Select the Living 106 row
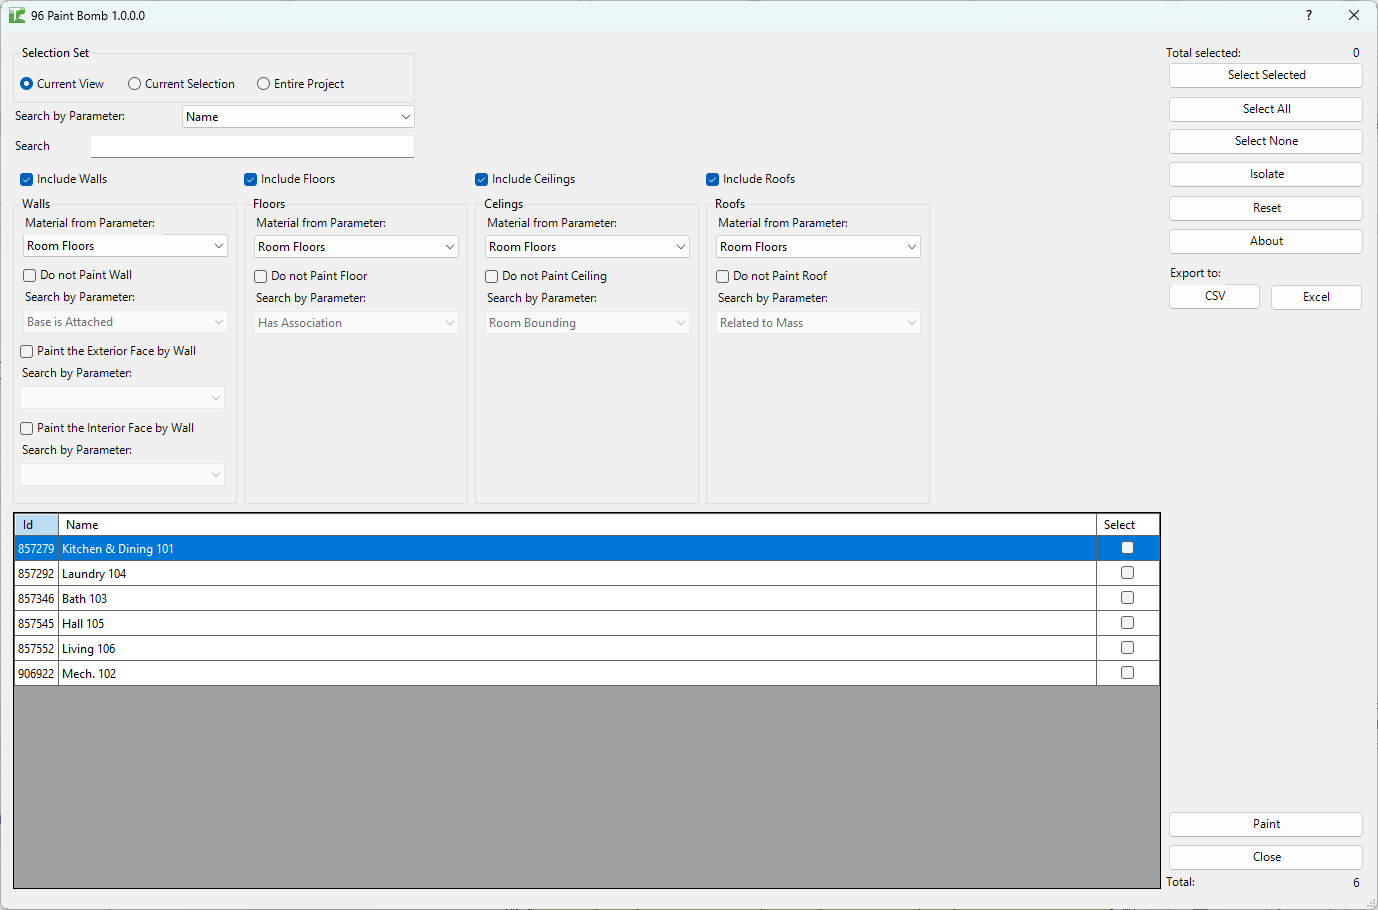The width and height of the screenshot is (1378, 910). tap(300, 647)
